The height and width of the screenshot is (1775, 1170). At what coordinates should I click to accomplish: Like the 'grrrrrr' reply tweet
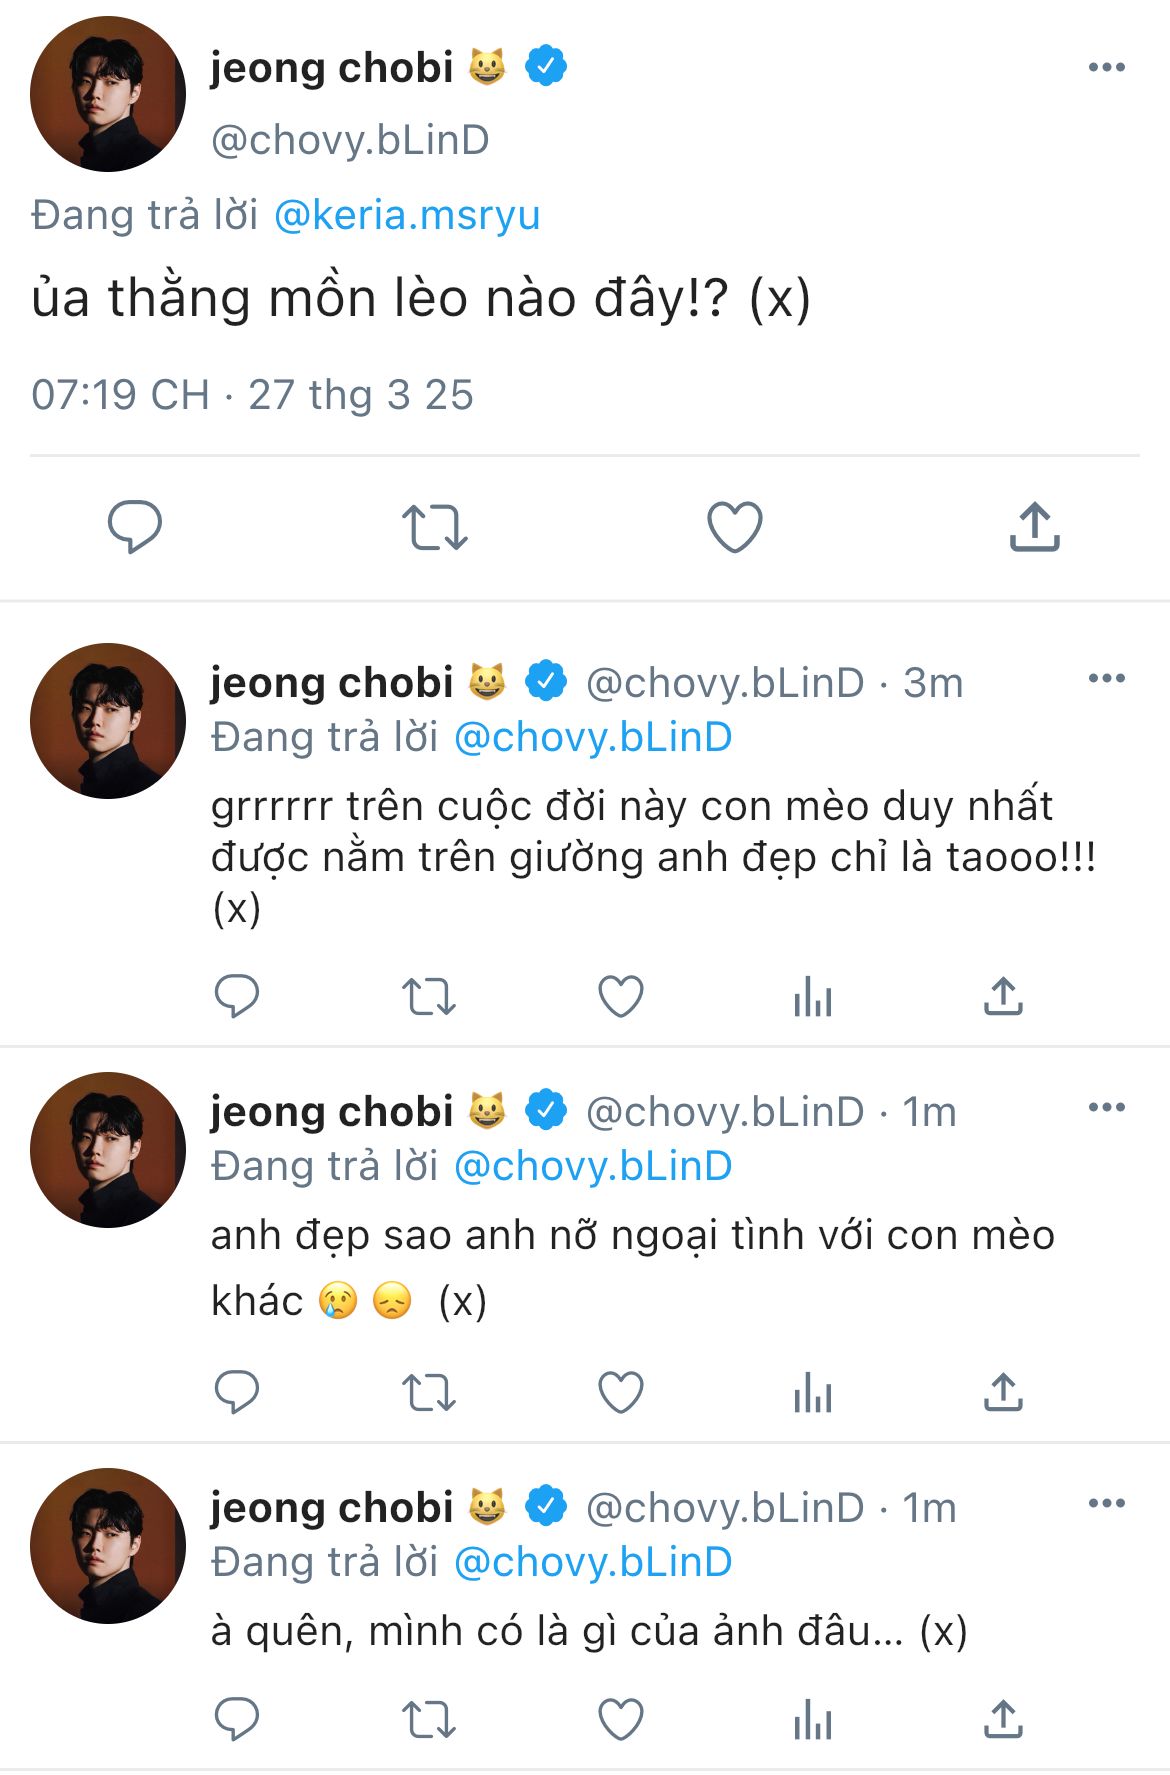[x=620, y=996]
